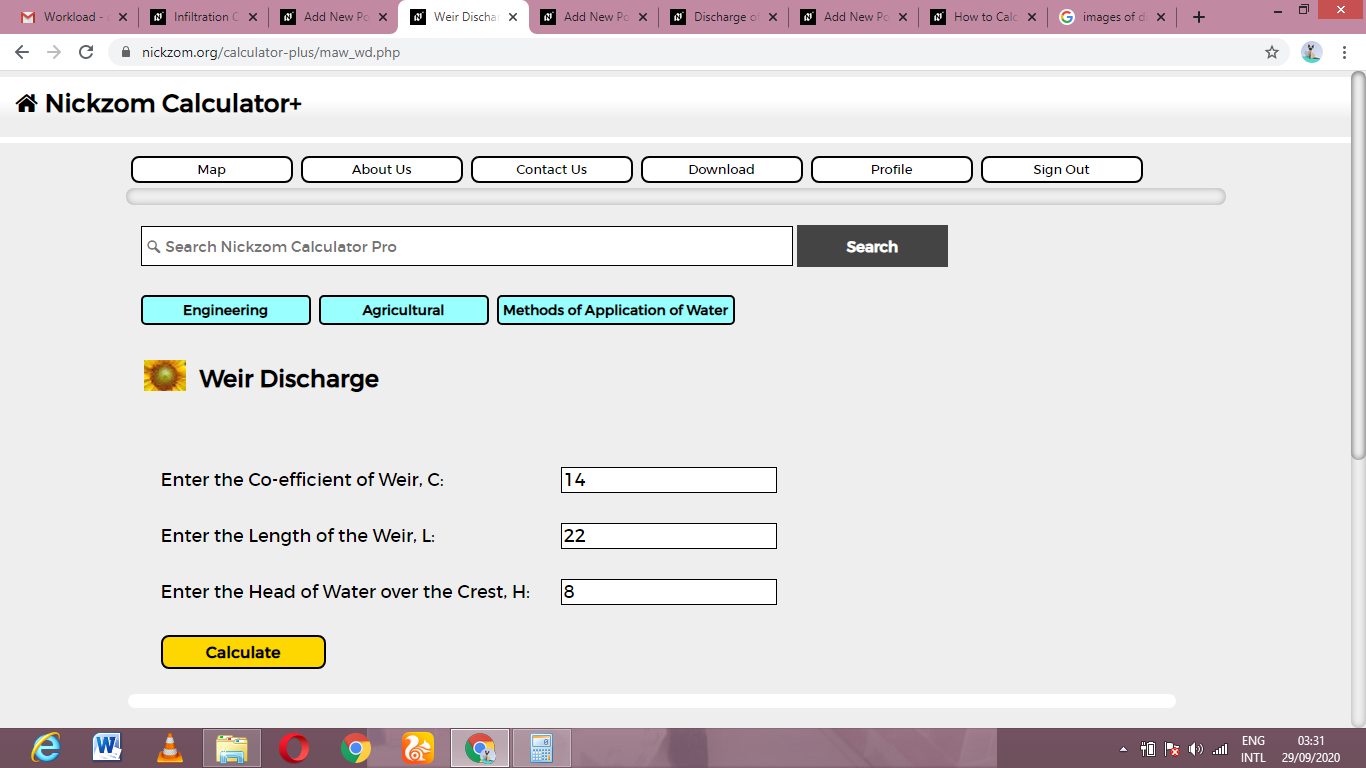Switch to the 'How to Calc' tab
This screenshot has height=768, width=1366.
point(984,17)
